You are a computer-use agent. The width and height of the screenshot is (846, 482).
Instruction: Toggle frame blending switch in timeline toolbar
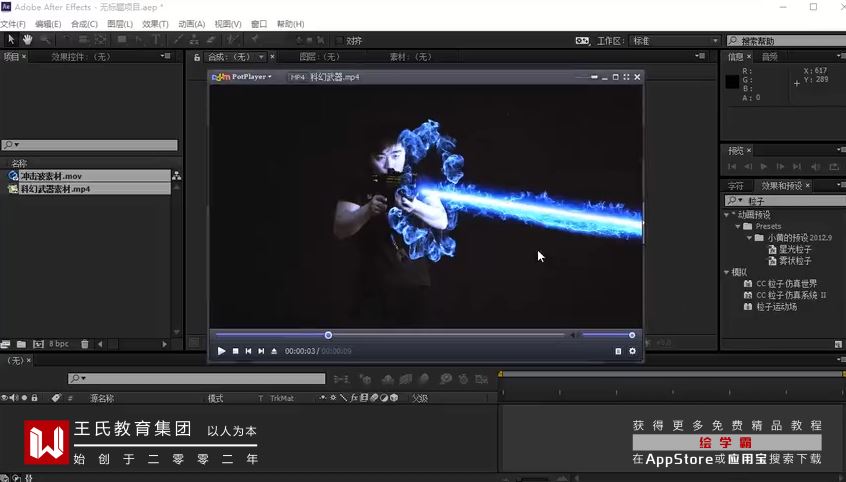point(406,379)
